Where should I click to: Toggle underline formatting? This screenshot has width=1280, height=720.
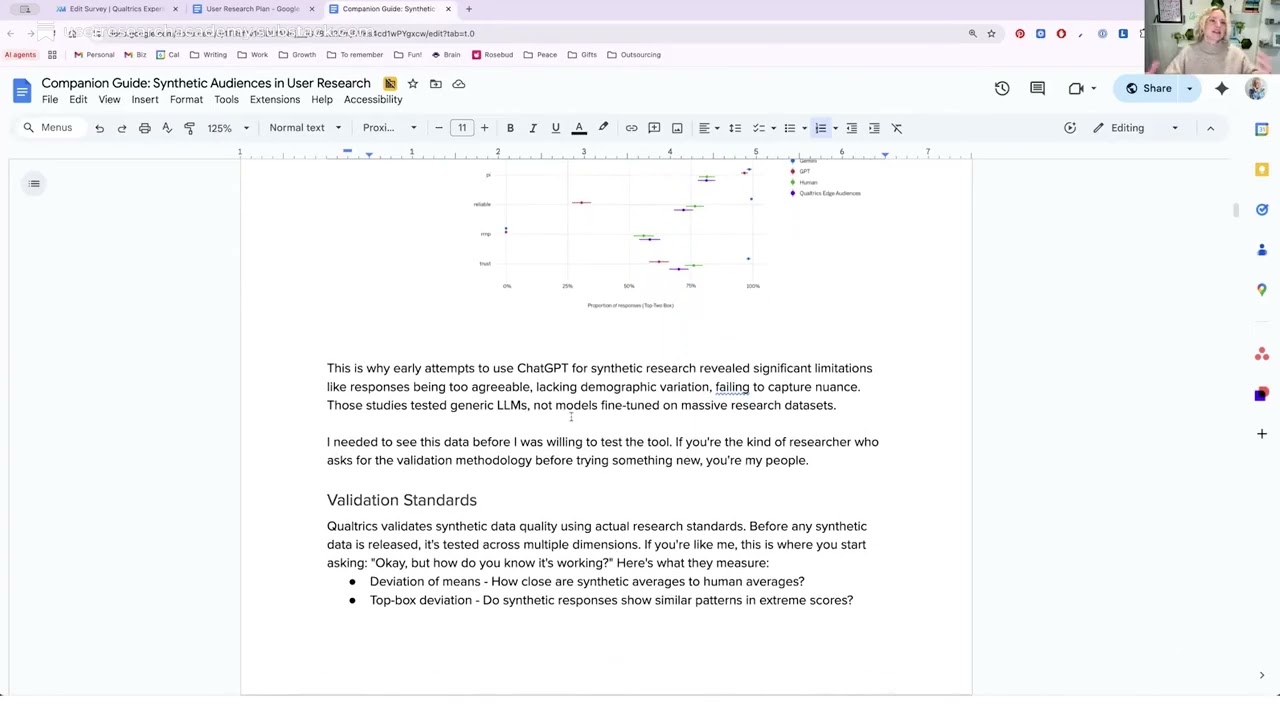[x=555, y=128]
